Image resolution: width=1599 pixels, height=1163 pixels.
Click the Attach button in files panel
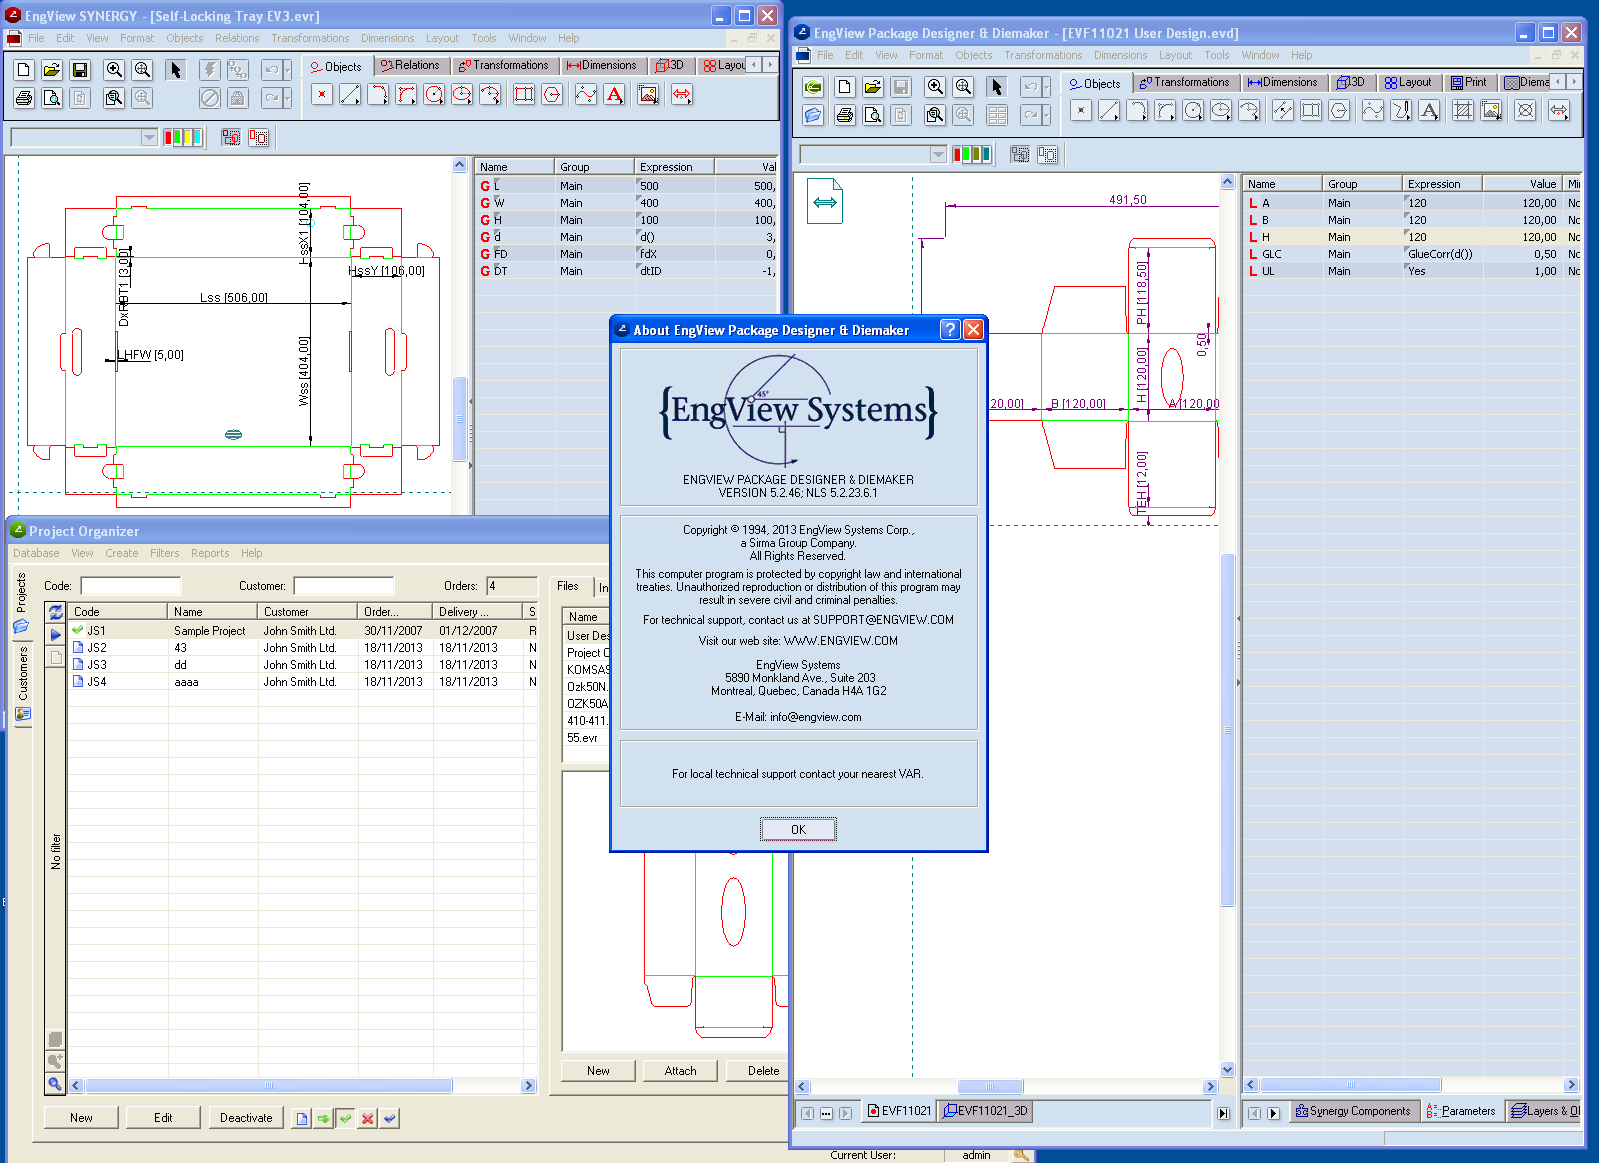point(680,1071)
